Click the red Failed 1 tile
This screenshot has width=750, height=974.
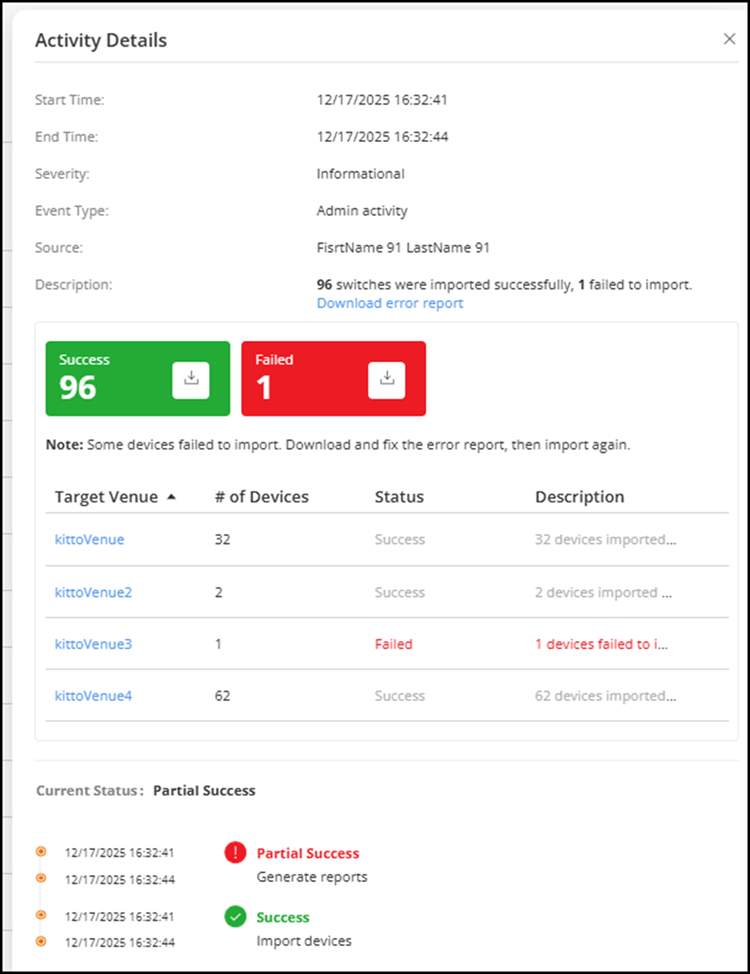coord(300,379)
